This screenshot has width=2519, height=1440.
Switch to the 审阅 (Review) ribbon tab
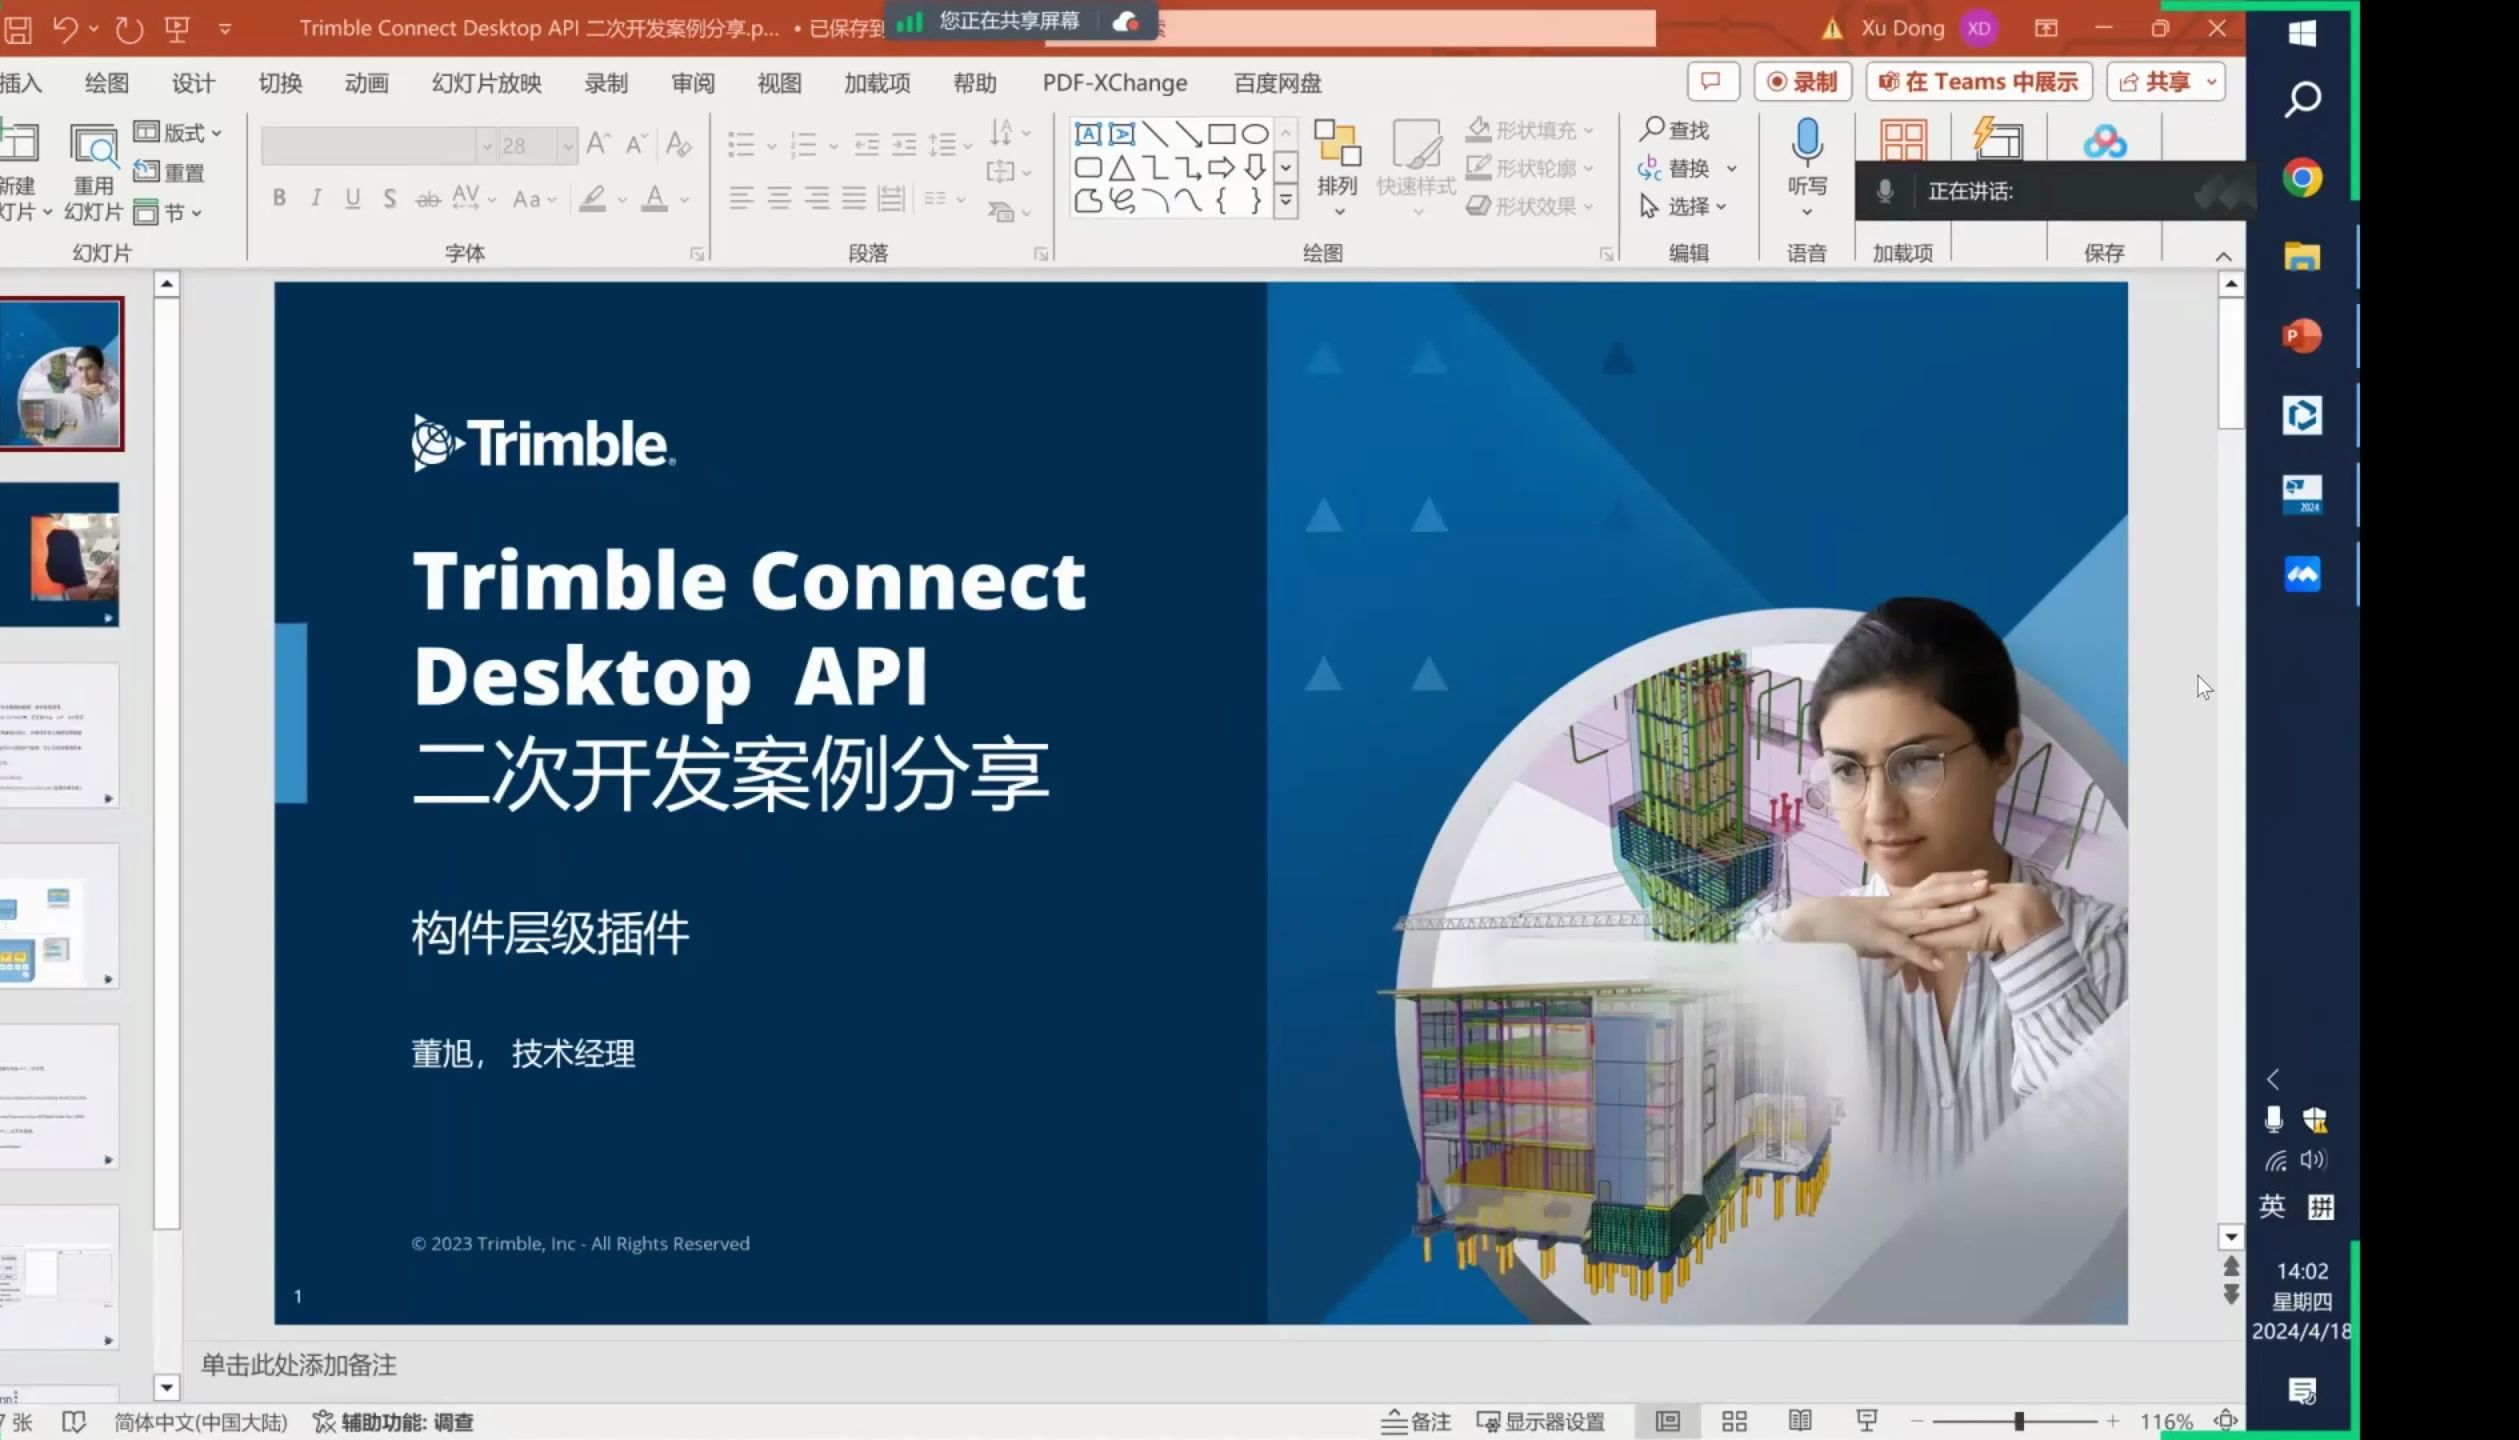coord(693,83)
